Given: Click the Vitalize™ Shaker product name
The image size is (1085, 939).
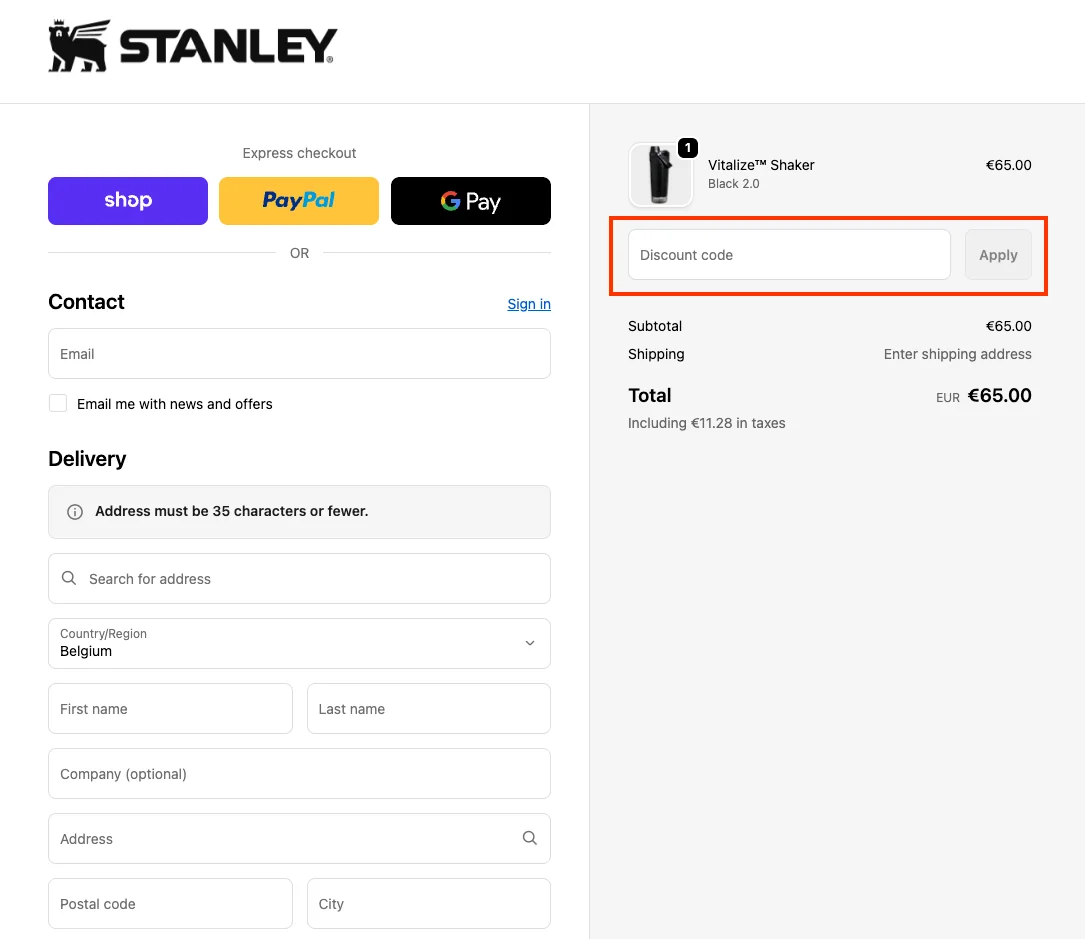Looking at the screenshot, I should pyautogui.click(x=761, y=165).
